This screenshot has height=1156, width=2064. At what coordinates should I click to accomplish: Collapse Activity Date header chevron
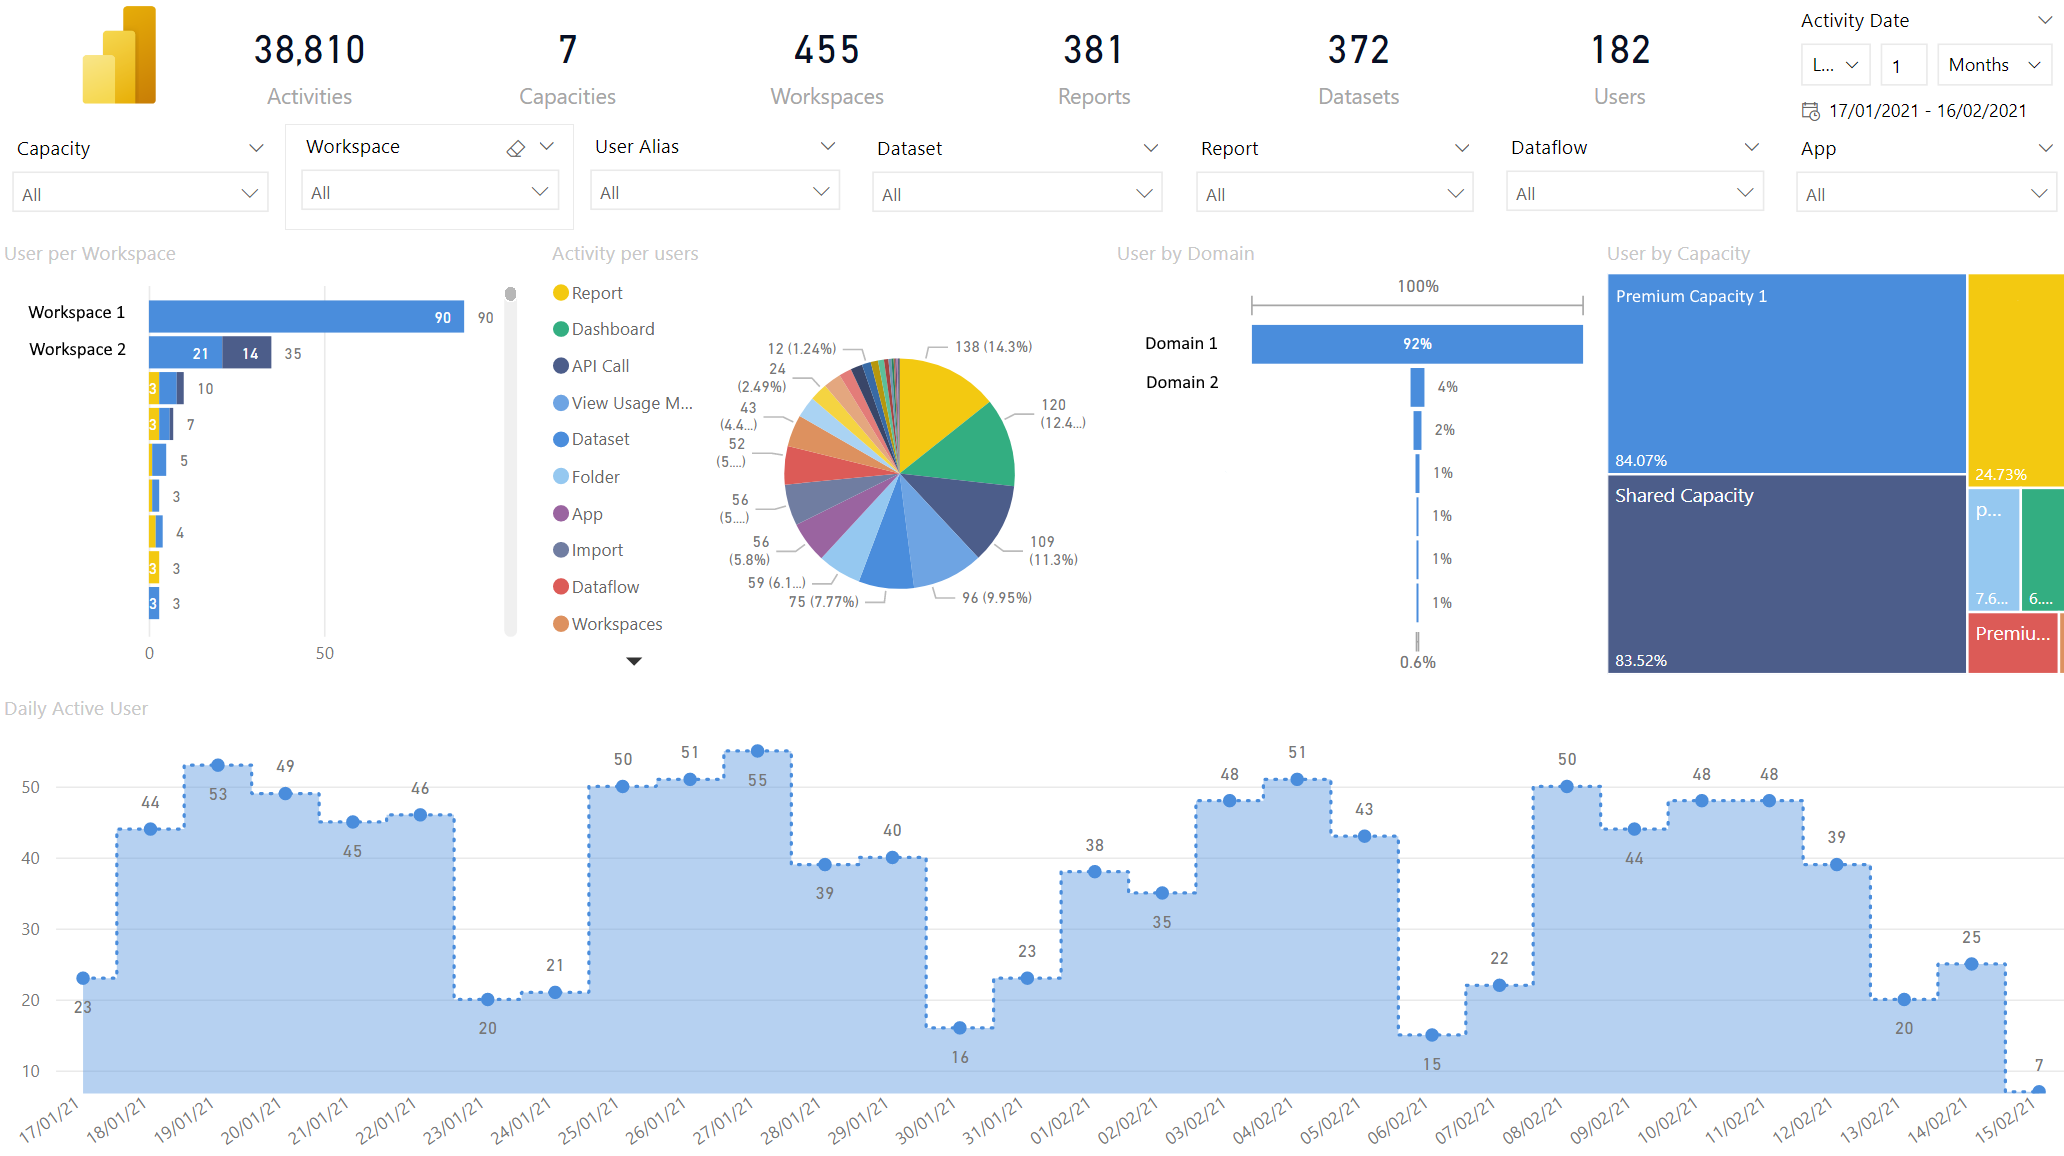click(x=2045, y=20)
